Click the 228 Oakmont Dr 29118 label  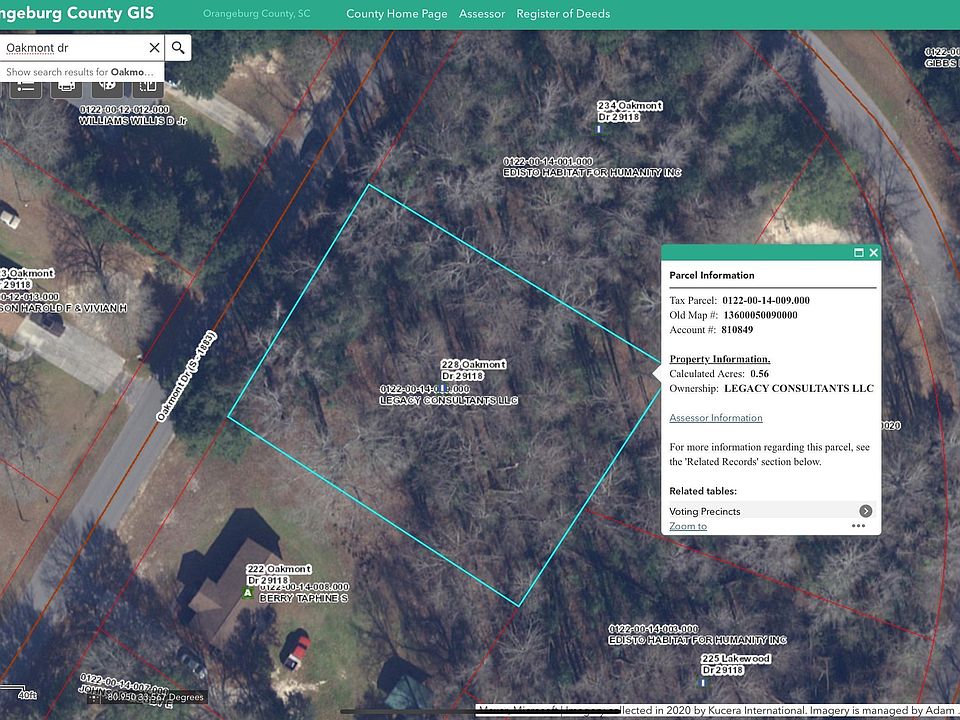[x=473, y=370]
